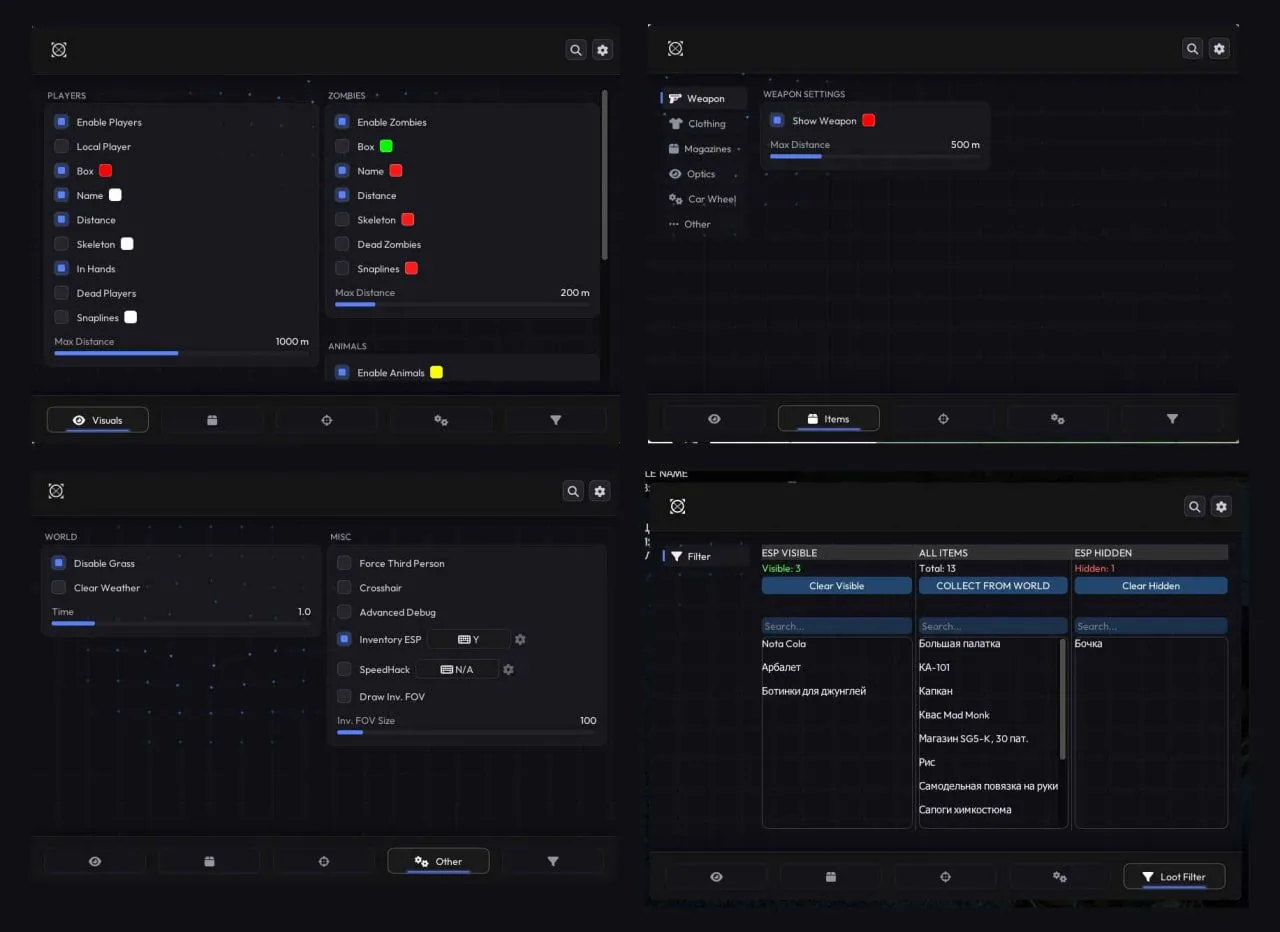Click Clear Visible button

point(837,586)
